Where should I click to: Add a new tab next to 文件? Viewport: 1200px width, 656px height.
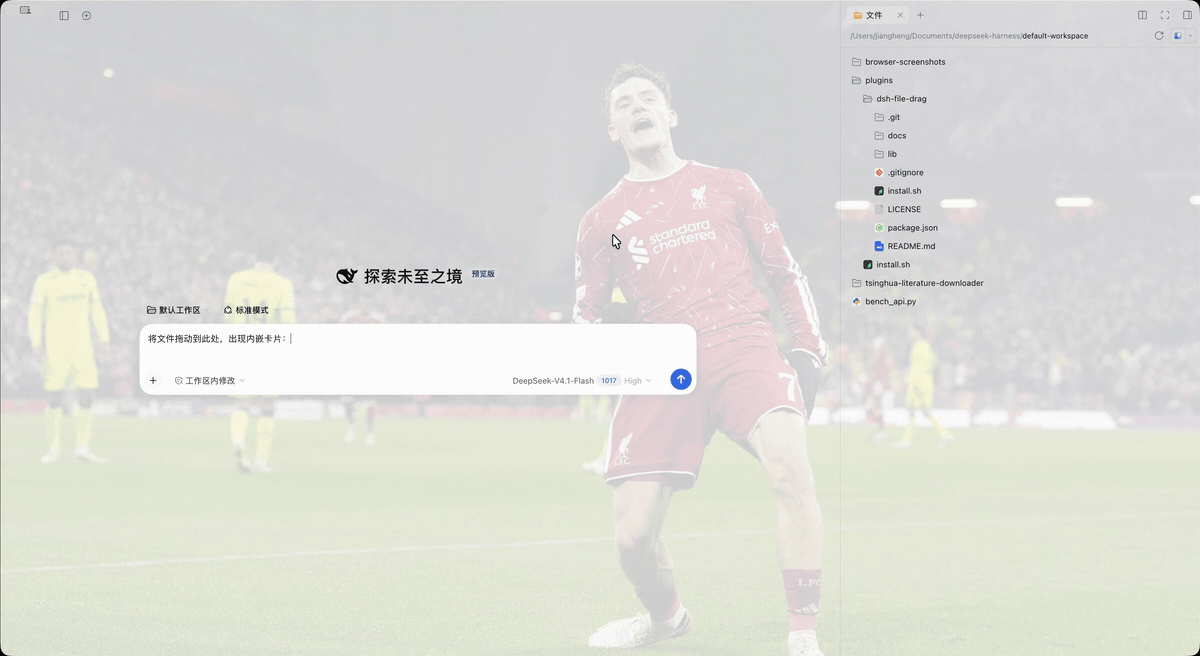tap(920, 15)
